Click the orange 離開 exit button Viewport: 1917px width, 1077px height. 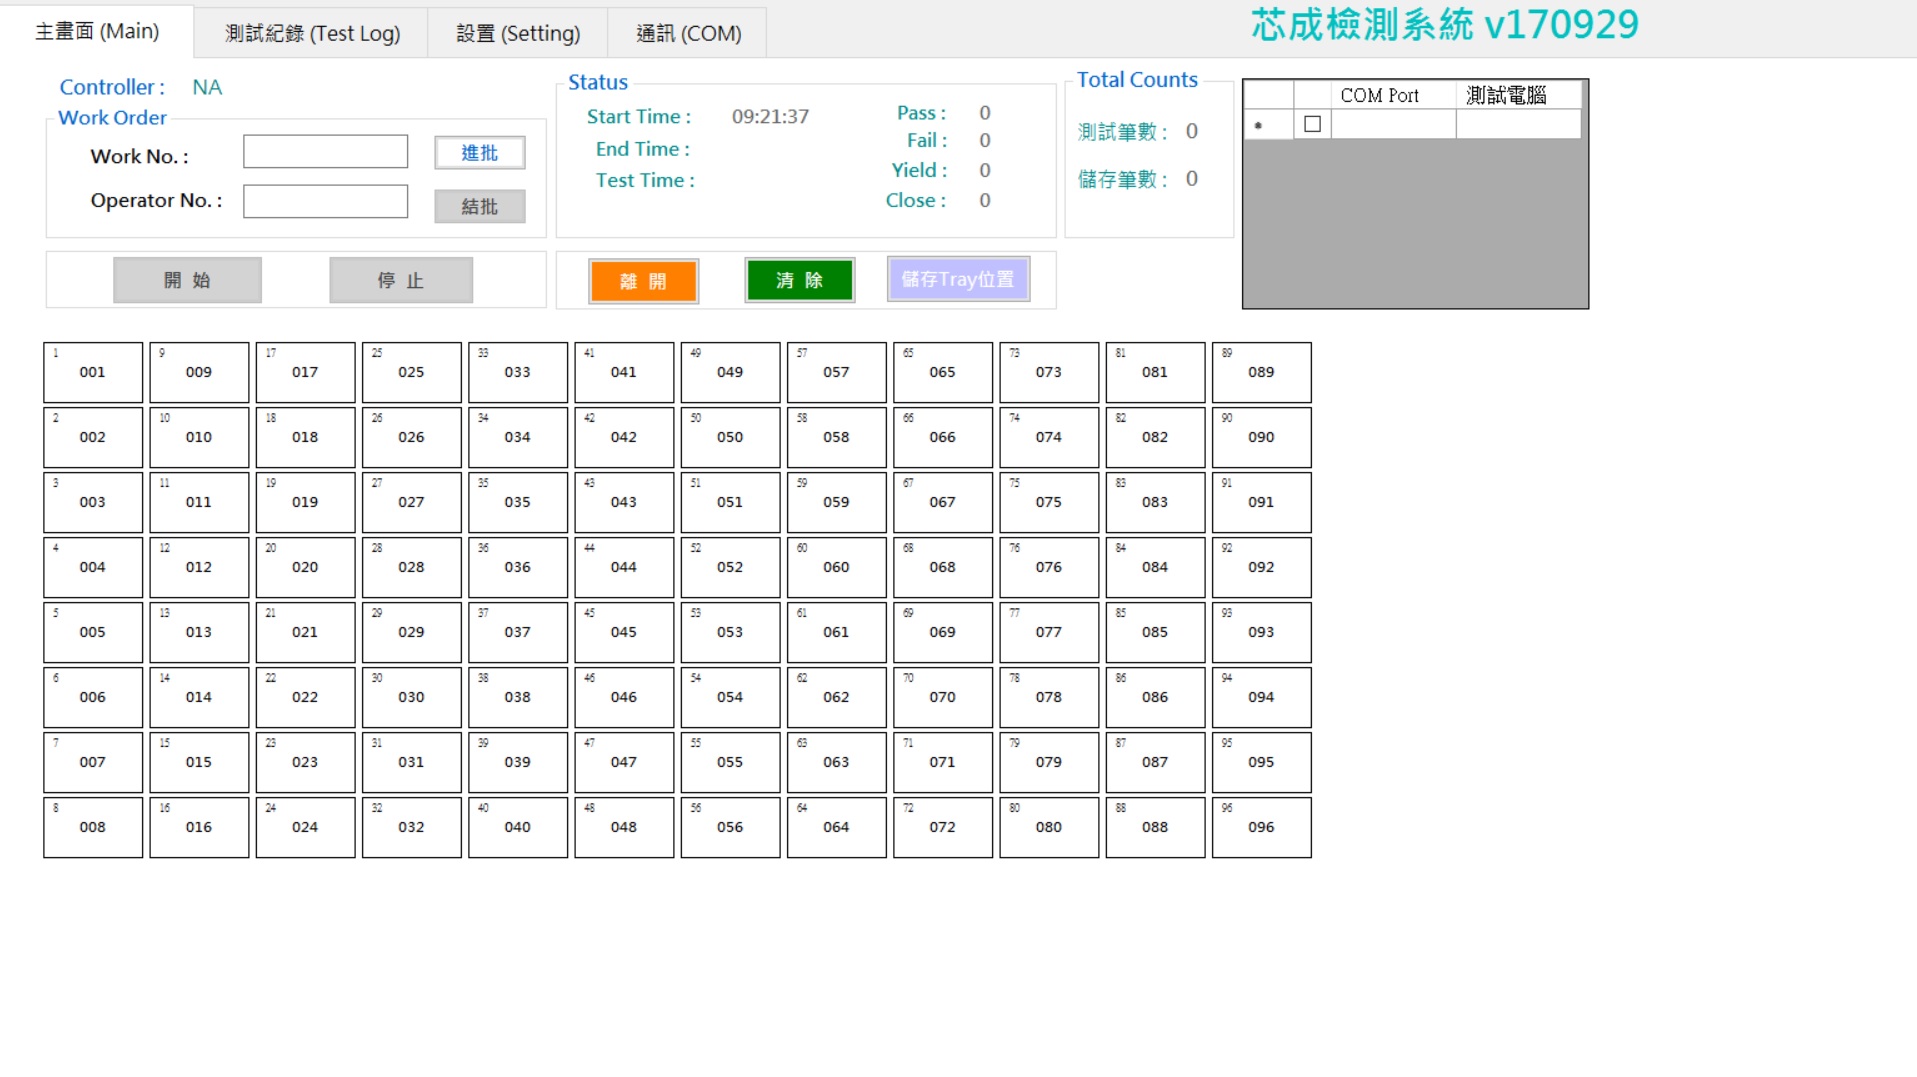click(x=643, y=281)
